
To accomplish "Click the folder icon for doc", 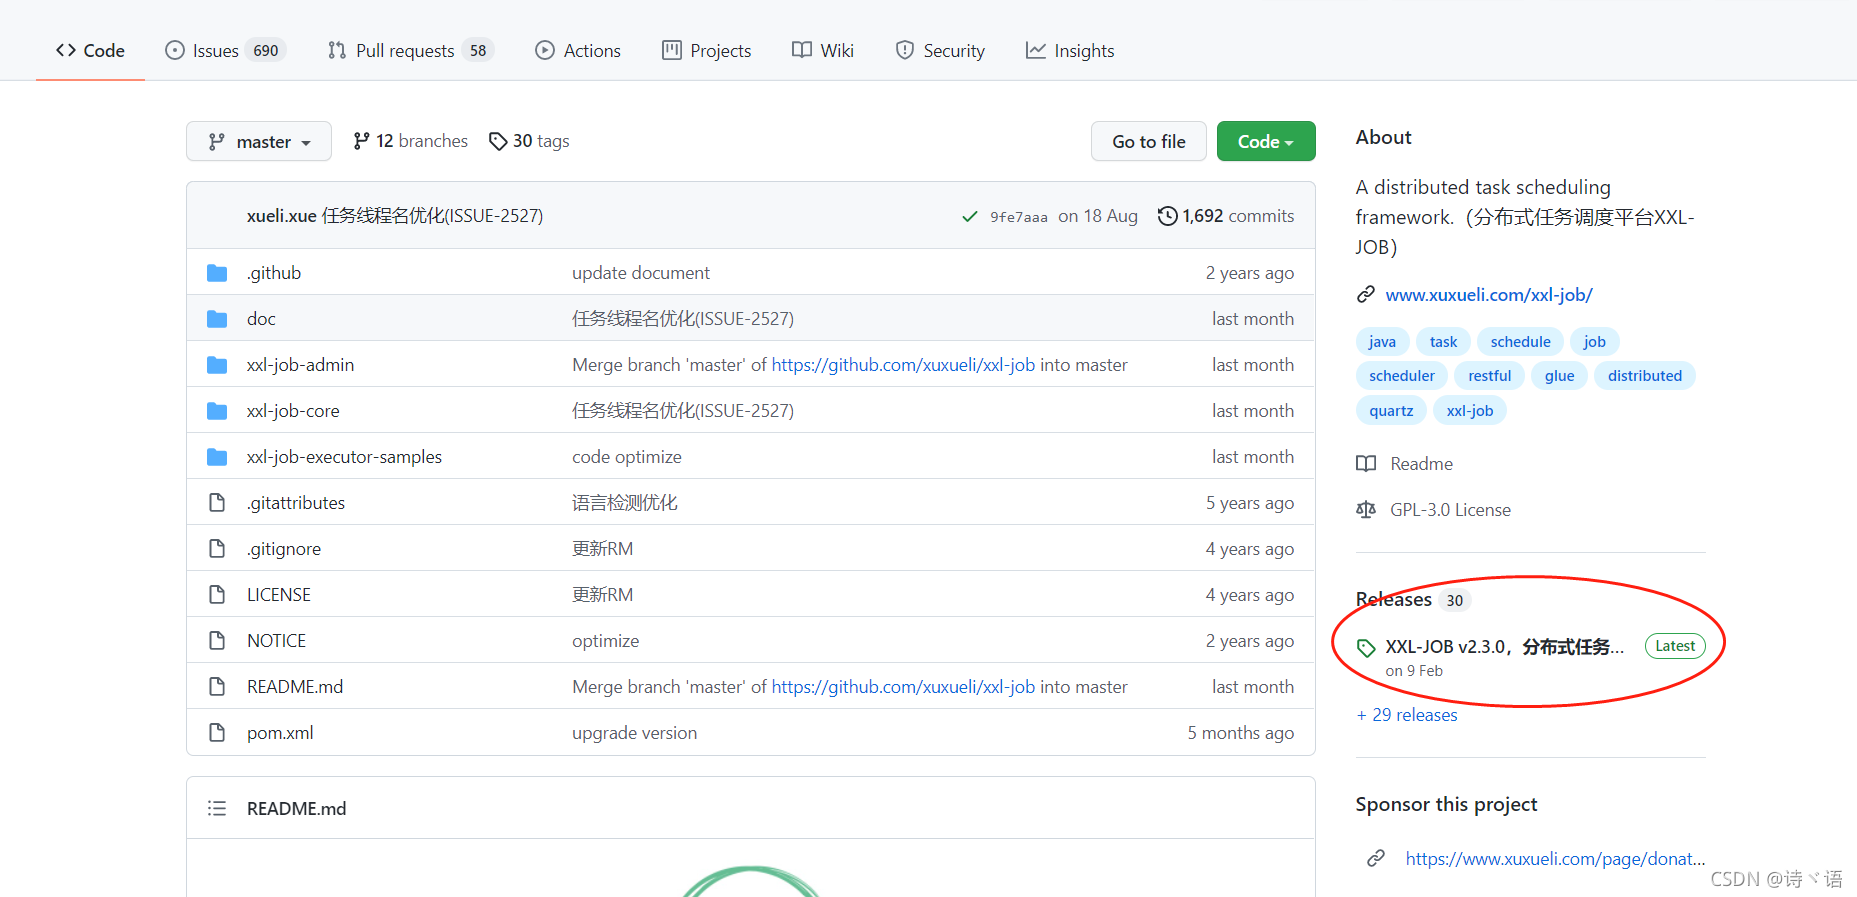I will 217,319.
